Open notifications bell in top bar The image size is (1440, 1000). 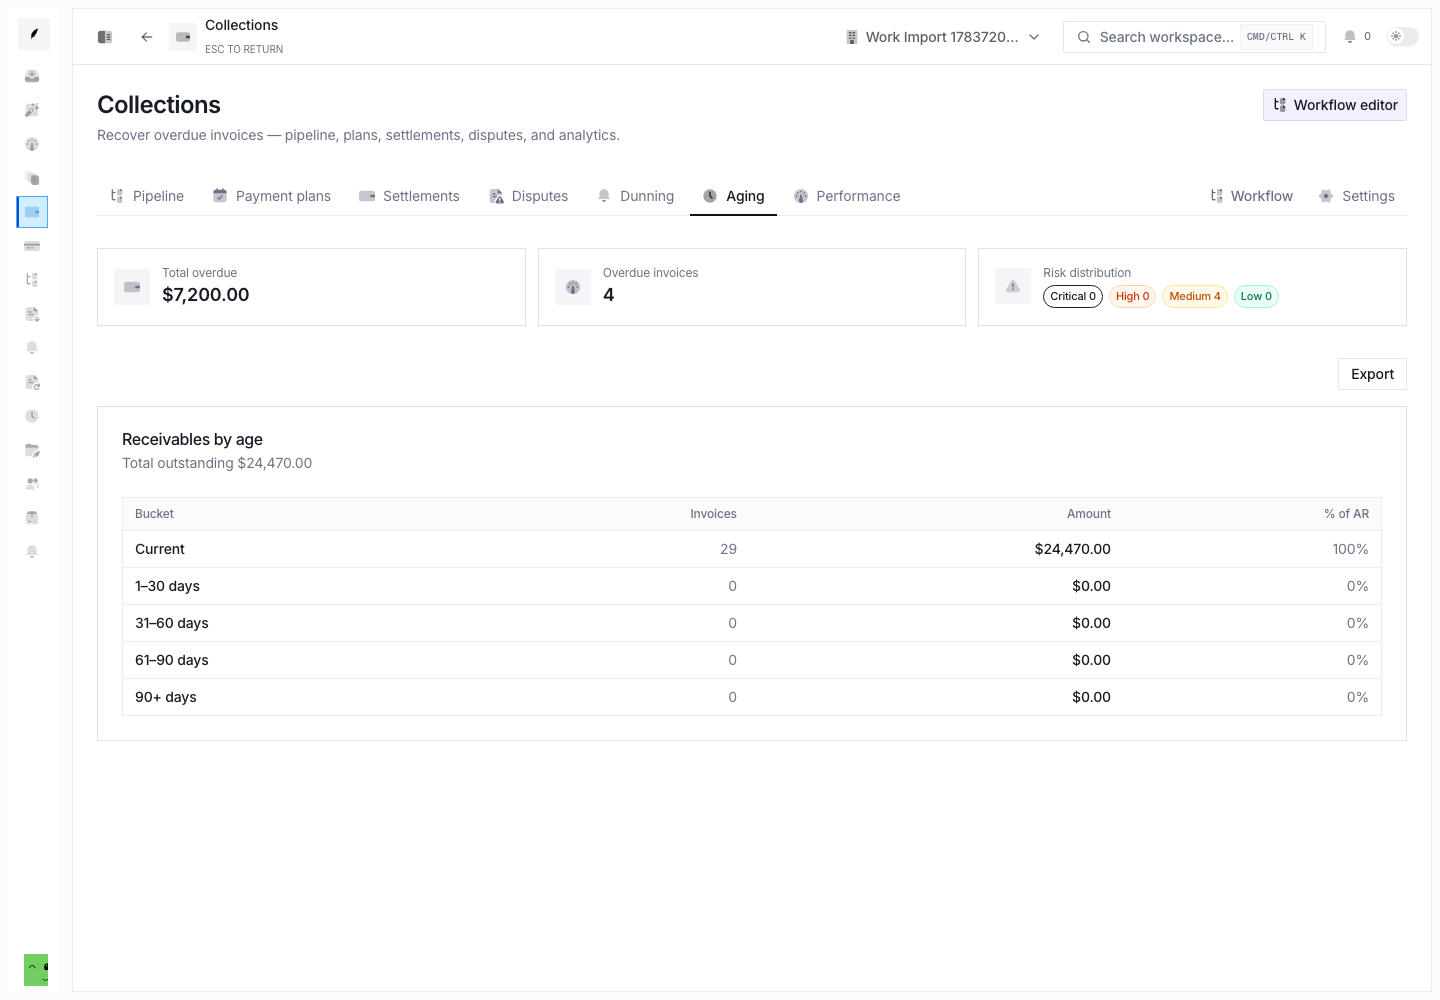(1350, 37)
